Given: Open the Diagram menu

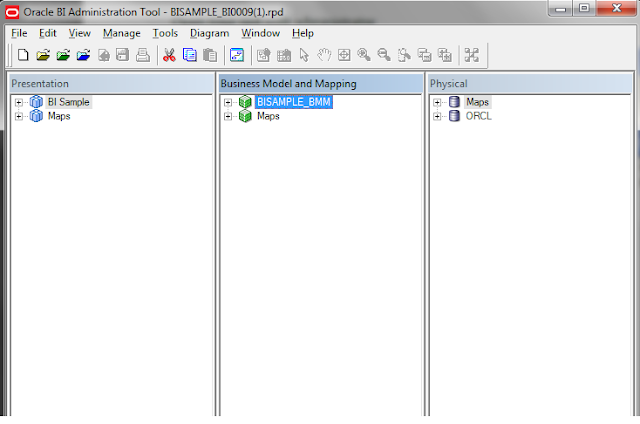Looking at the screenshot, I should 209,33.
